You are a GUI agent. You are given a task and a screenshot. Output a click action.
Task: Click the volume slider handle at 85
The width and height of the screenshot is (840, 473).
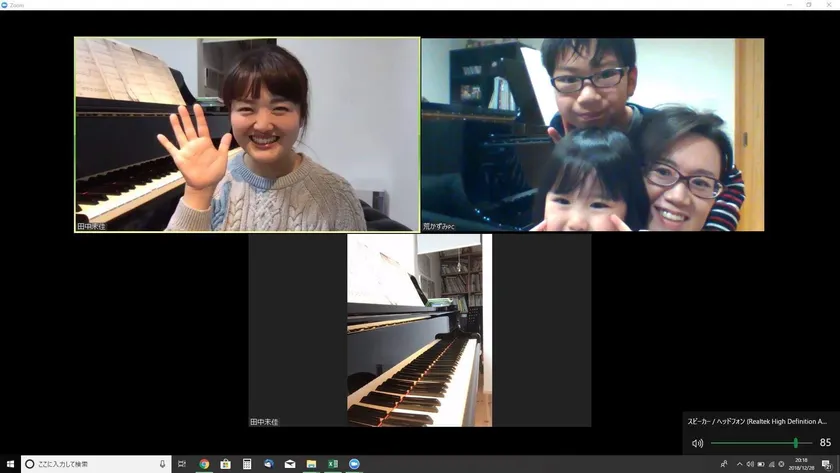click(796, 443)
